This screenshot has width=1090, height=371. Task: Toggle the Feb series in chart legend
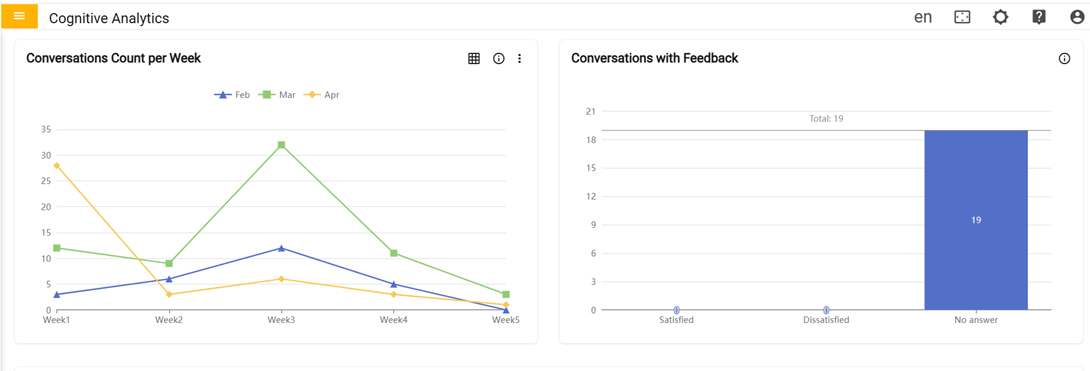tap(231, 95)
